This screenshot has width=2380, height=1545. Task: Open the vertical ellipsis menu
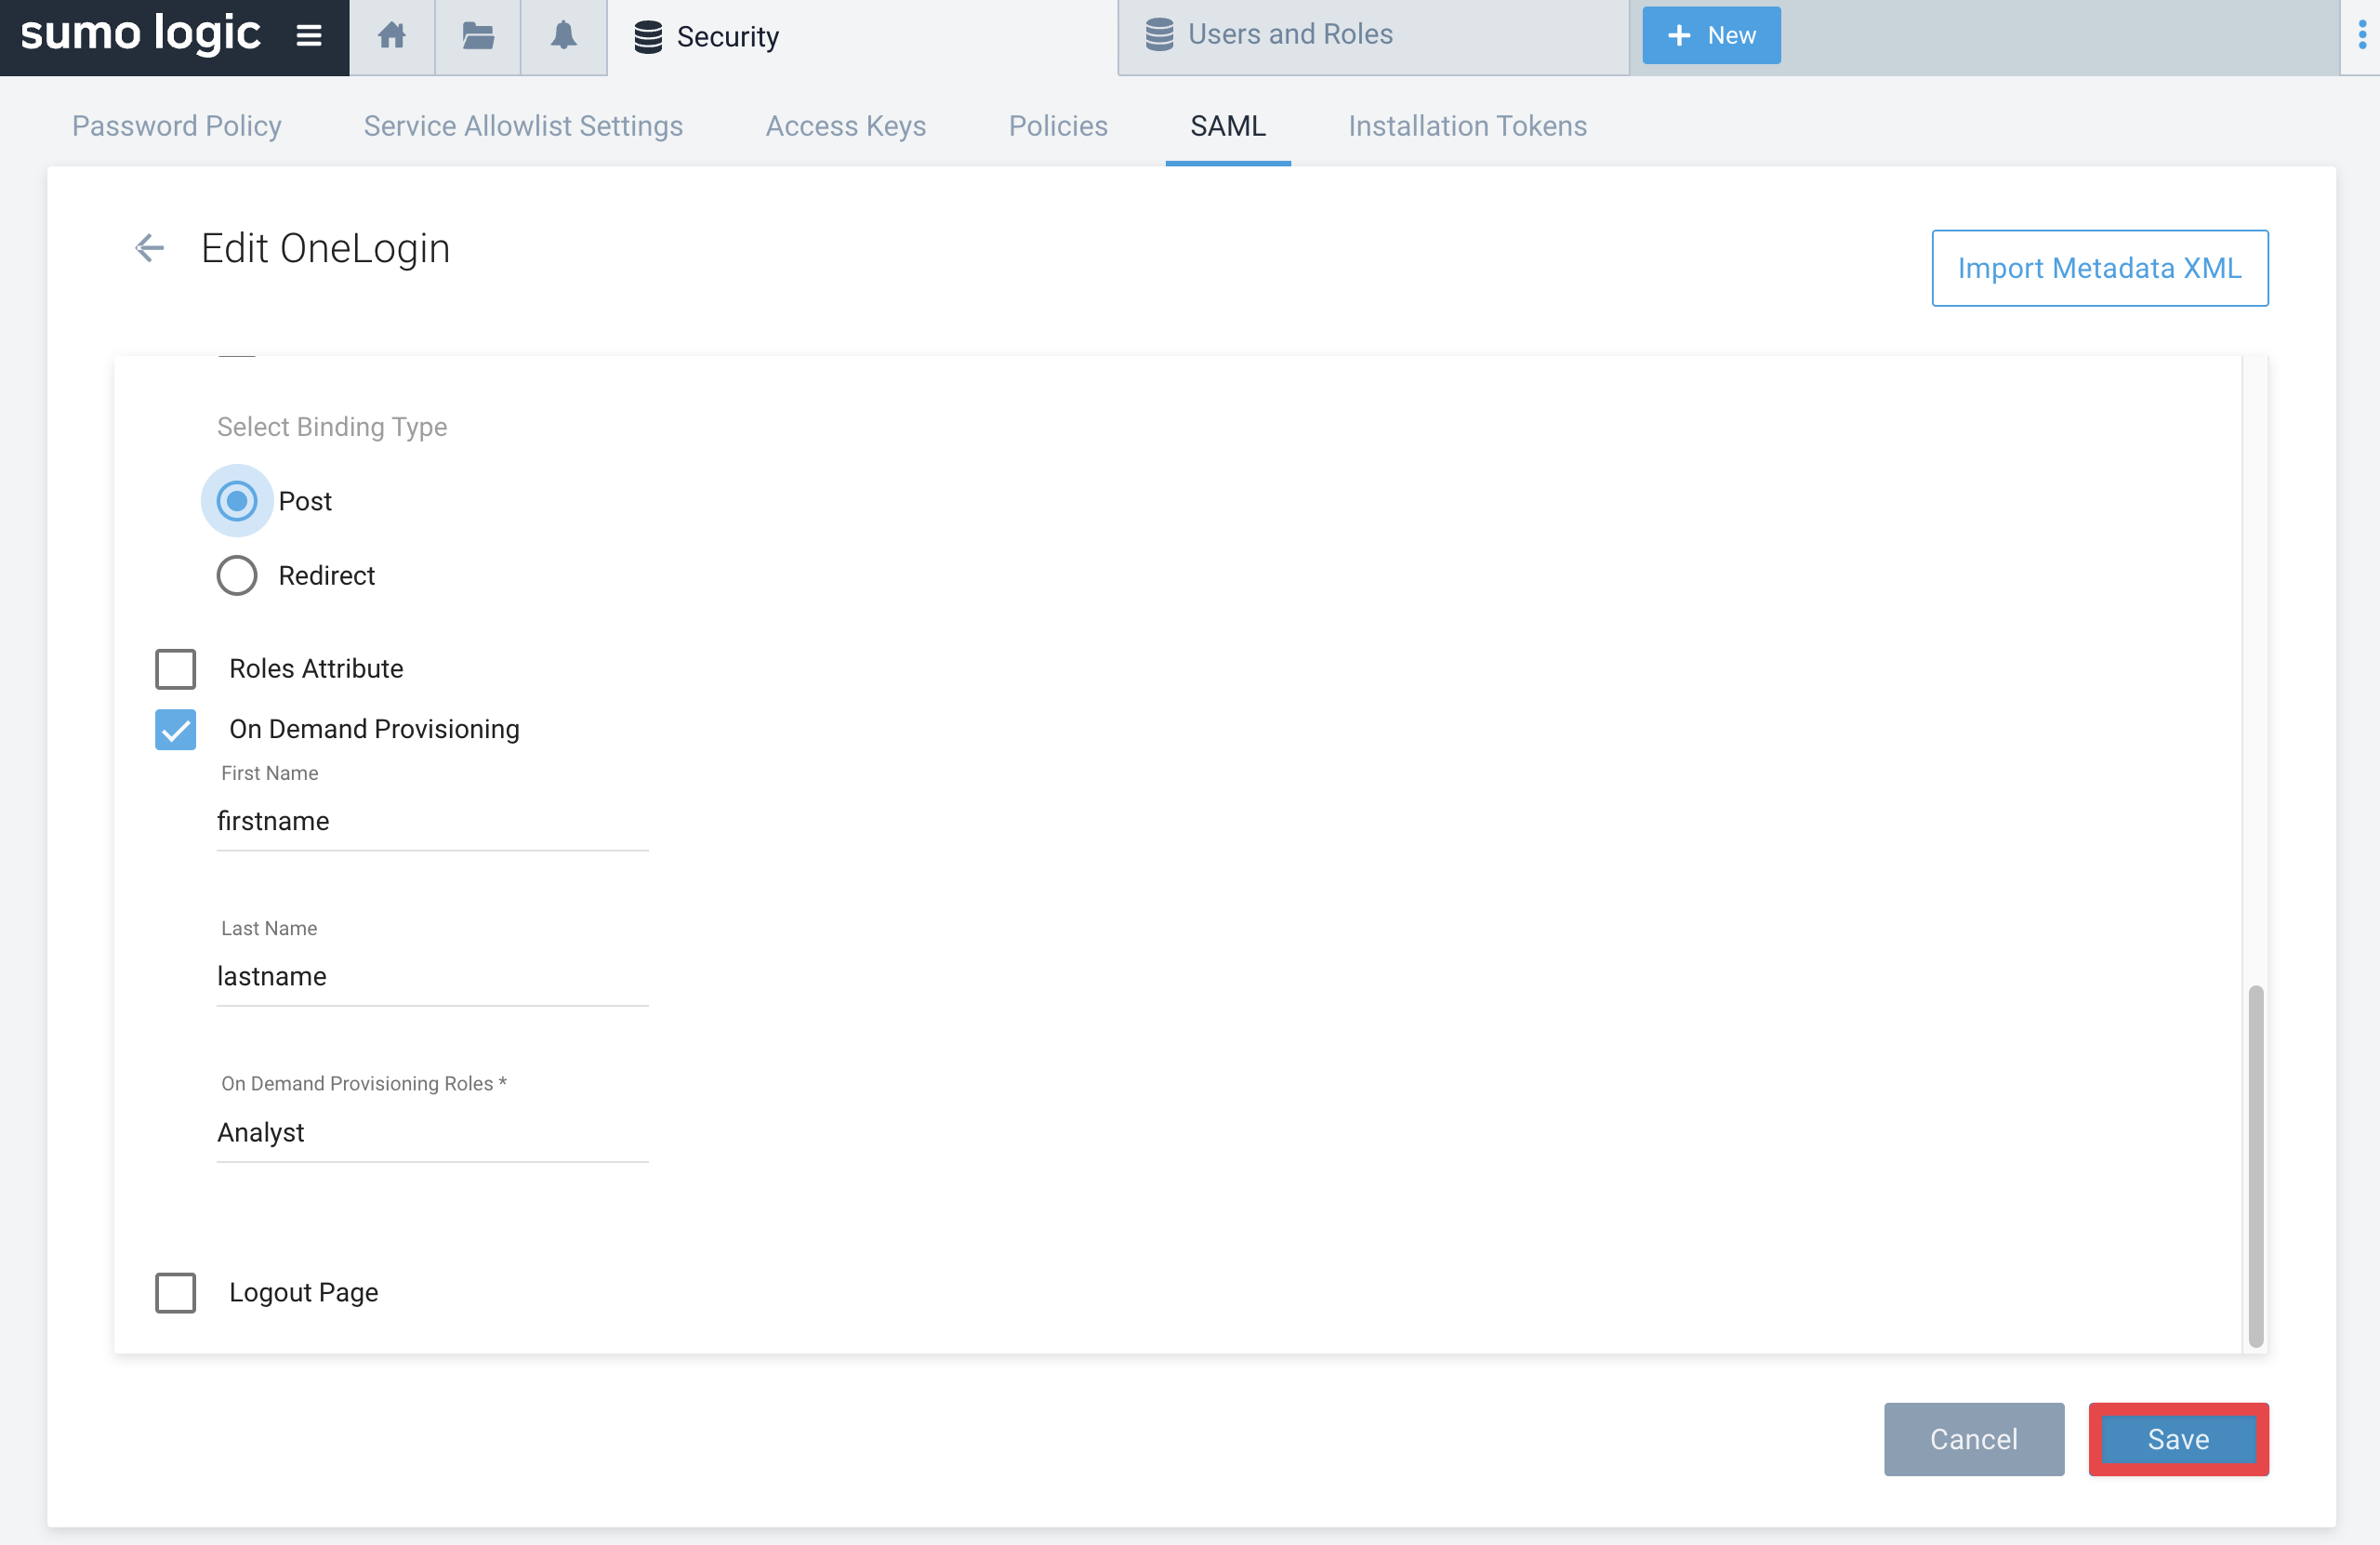2362,36
